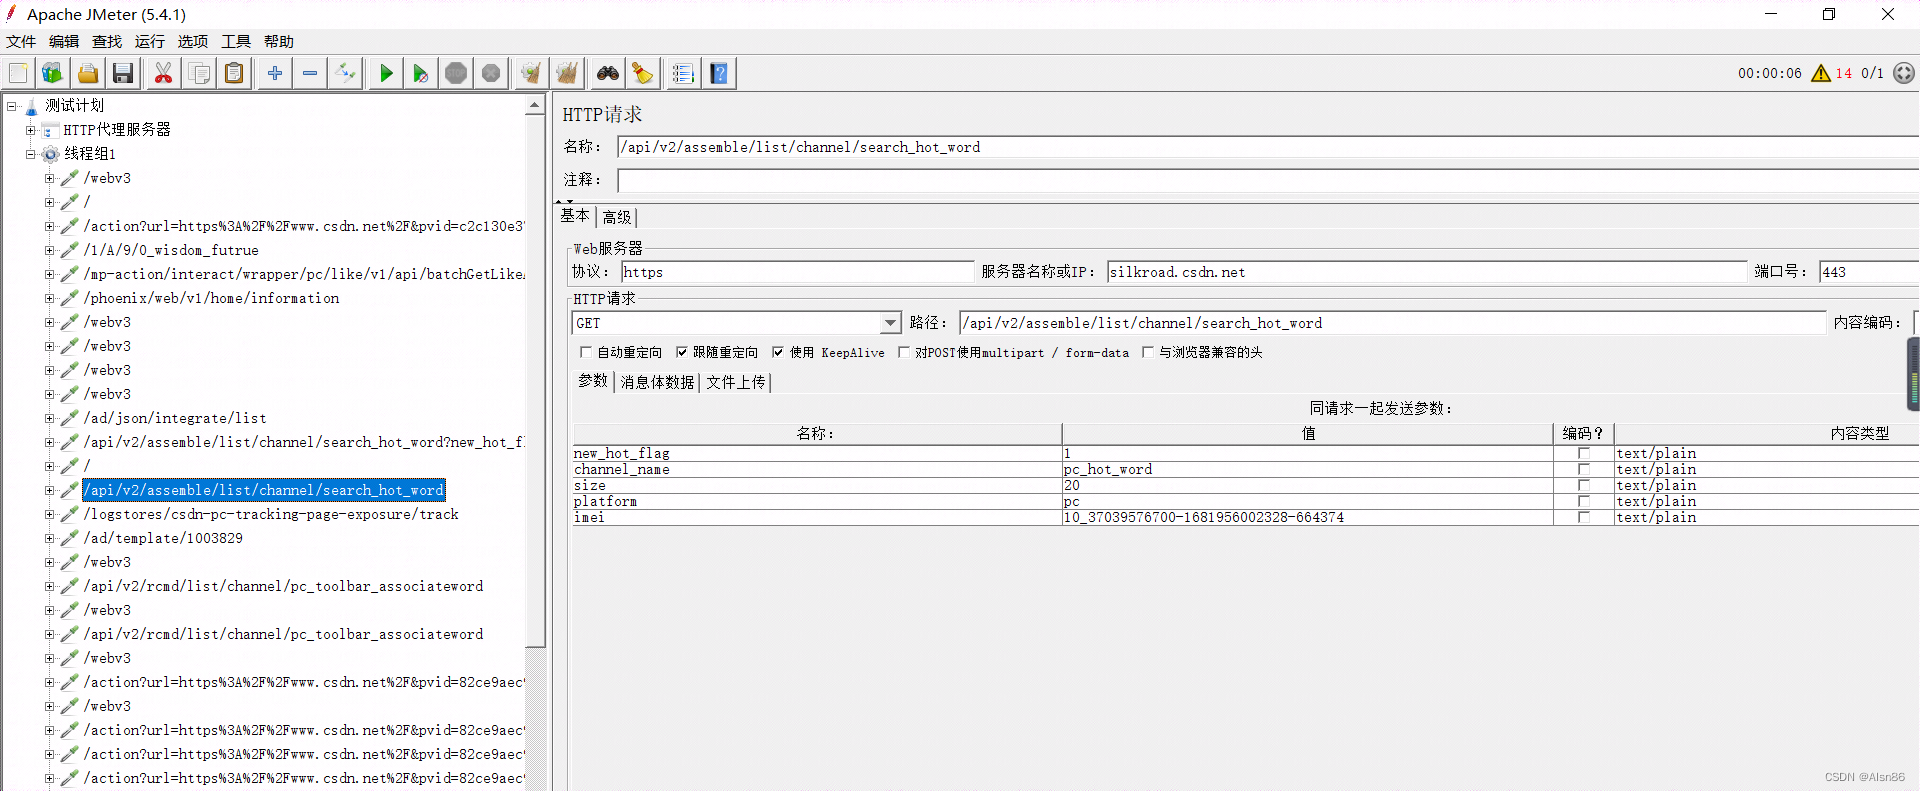Click Start no pauses icon
Screen dimensions: 1920x791
[x=421, y=73]
